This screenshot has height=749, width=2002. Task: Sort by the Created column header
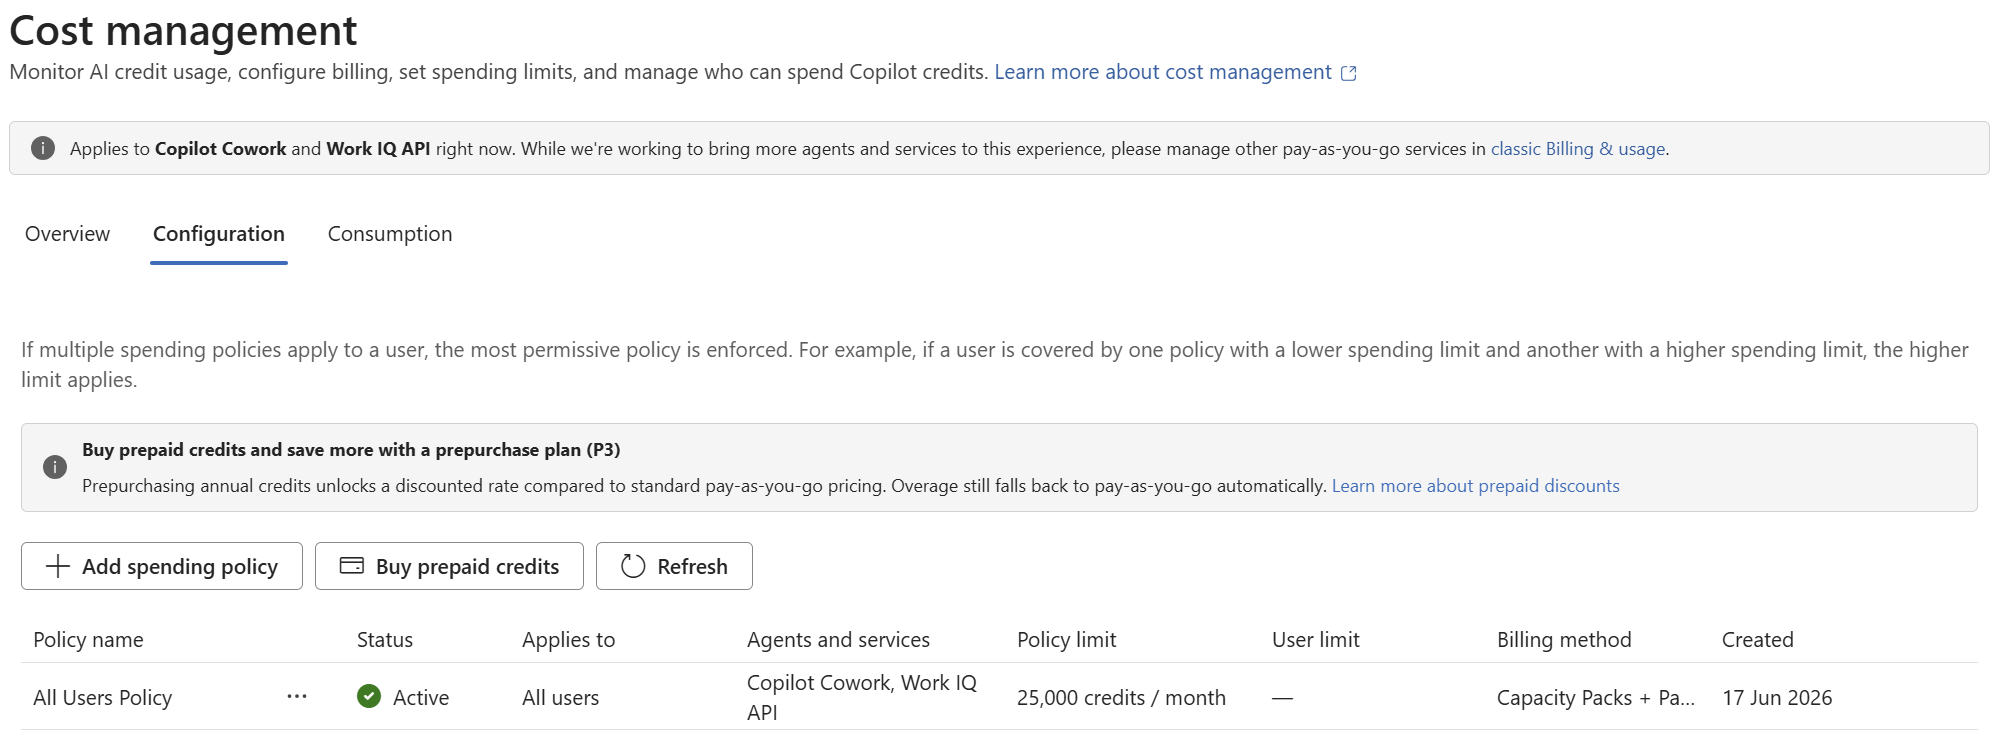pyautogui.click(x=1757, y=640)
